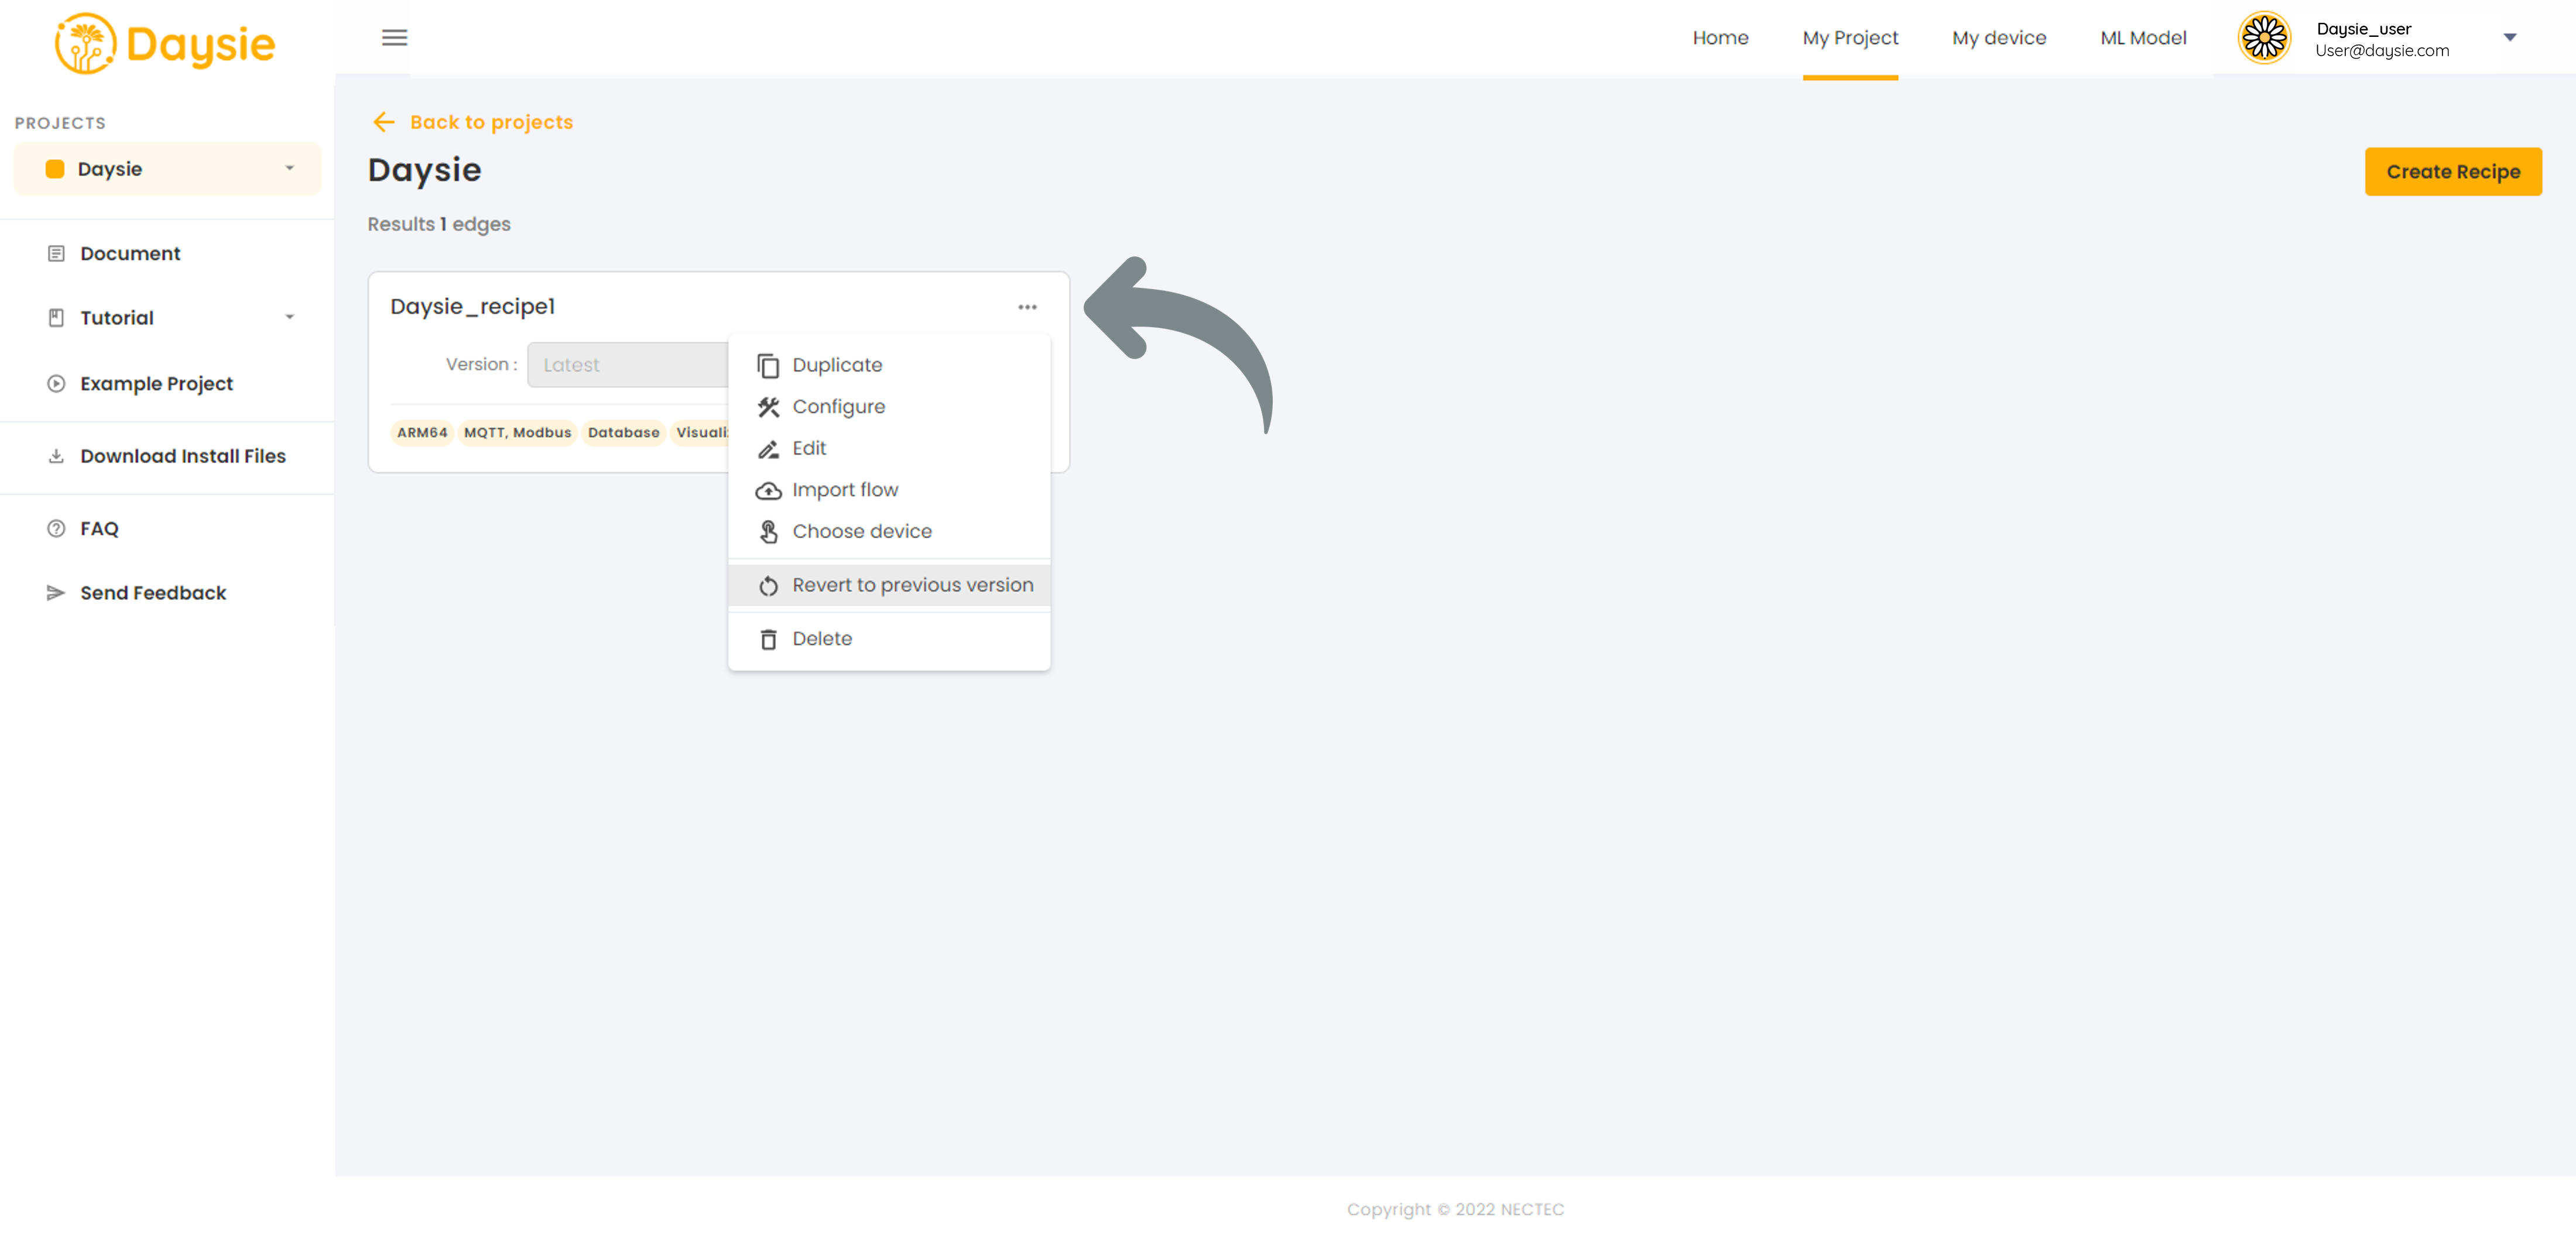
Task: Expand the Tutorial submenu arrow
Action: pos(290,317)
